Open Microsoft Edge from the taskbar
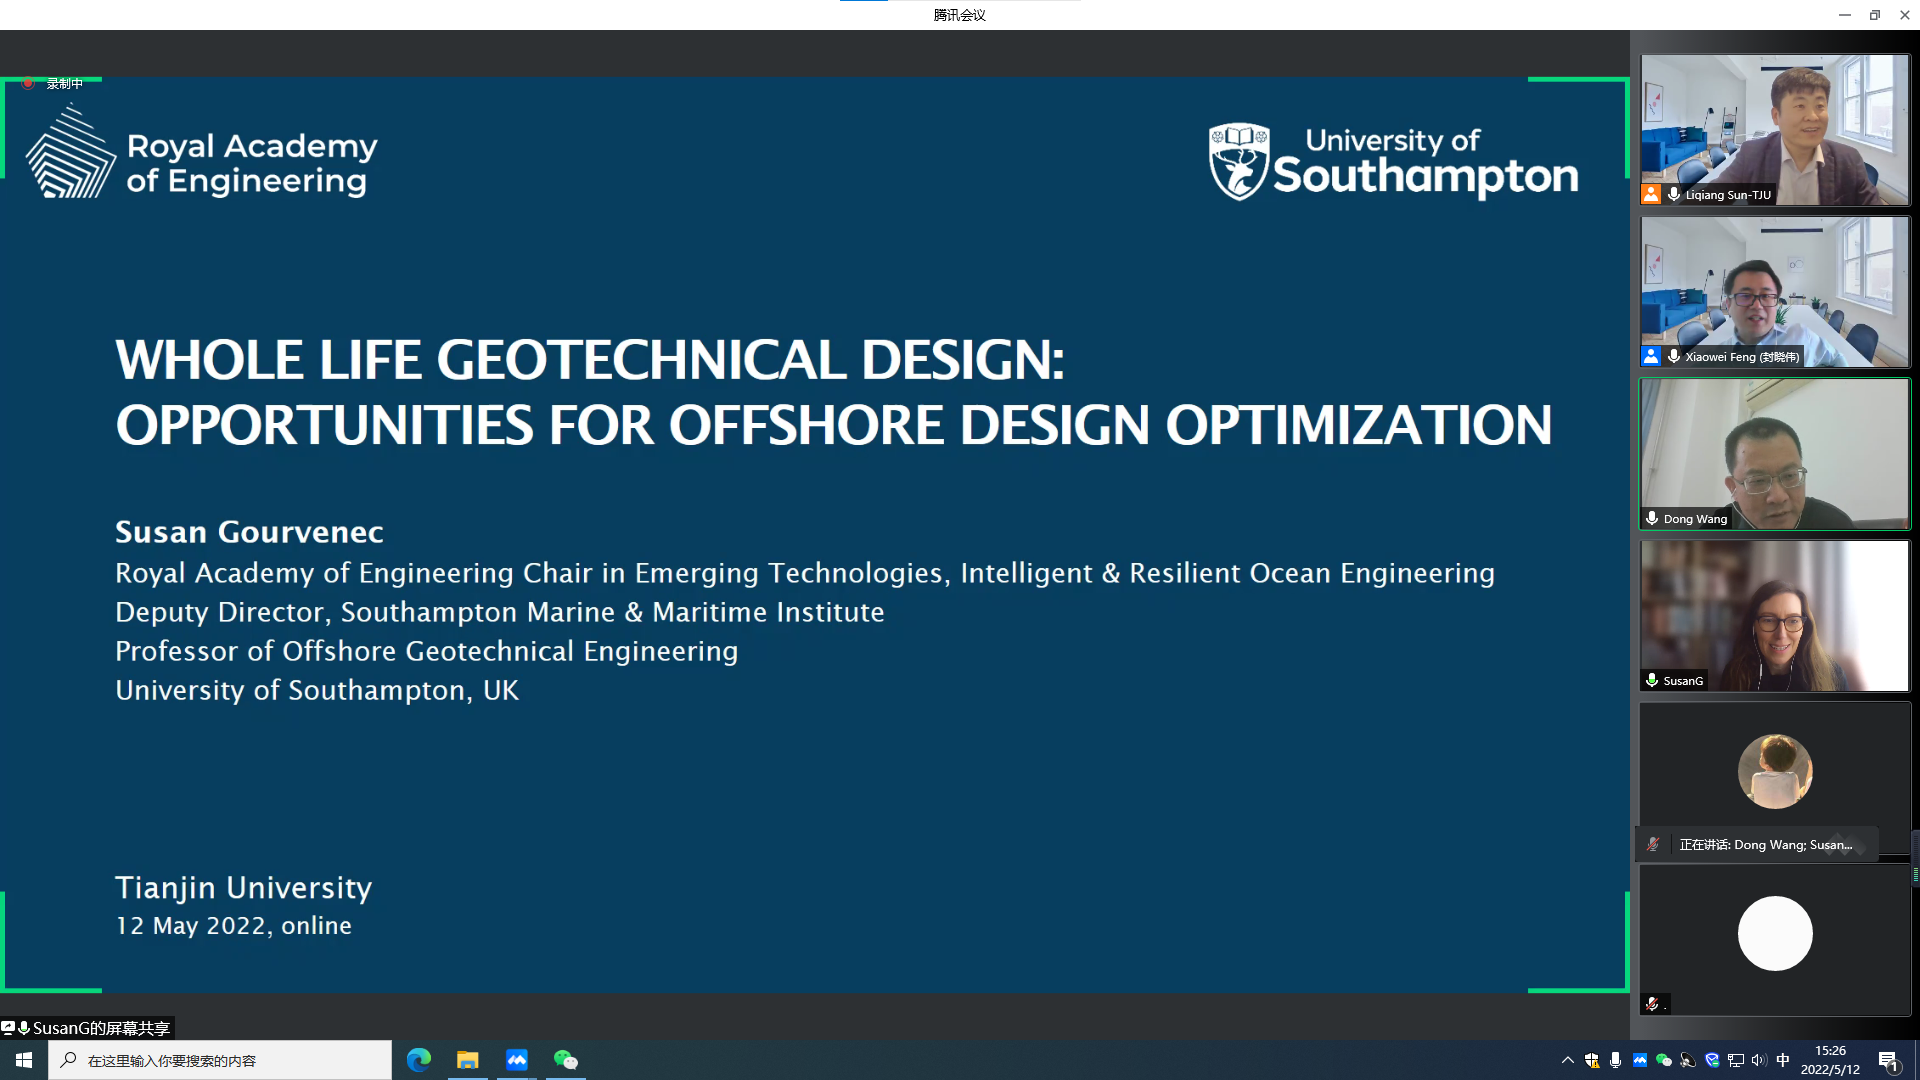 coord(419,1060)
